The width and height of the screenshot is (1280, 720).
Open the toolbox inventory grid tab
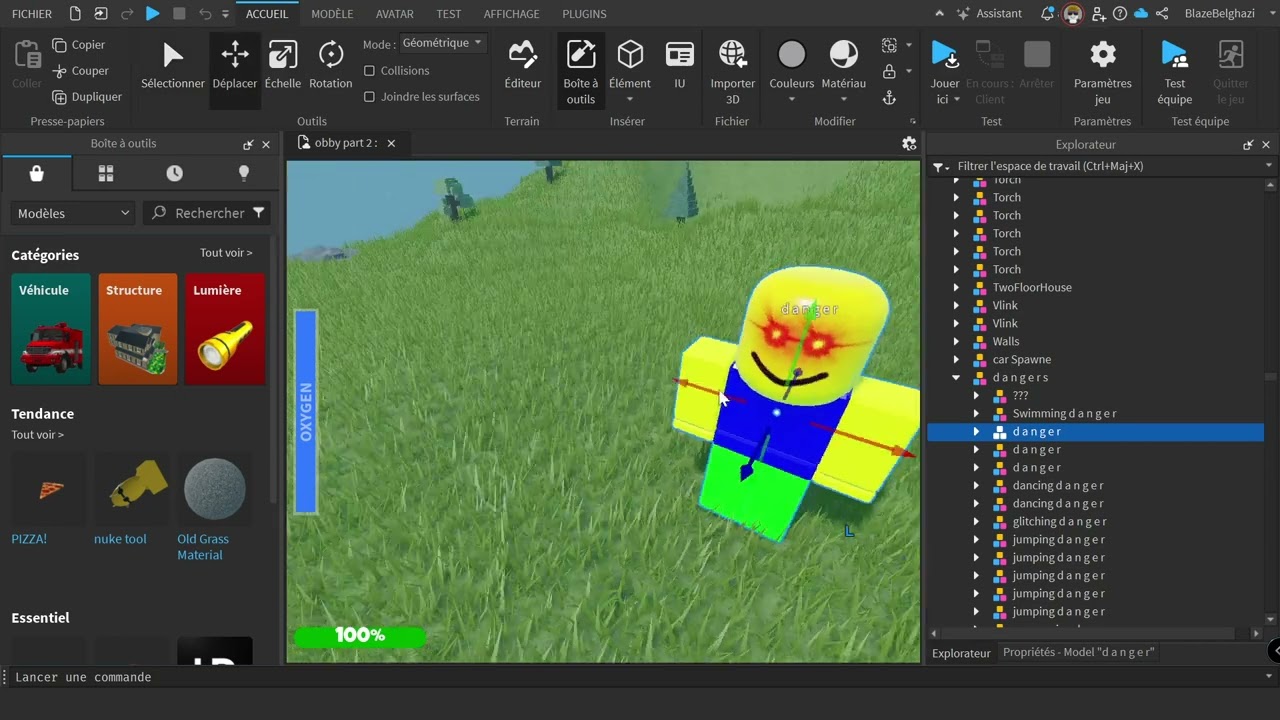tap(106, 174)
